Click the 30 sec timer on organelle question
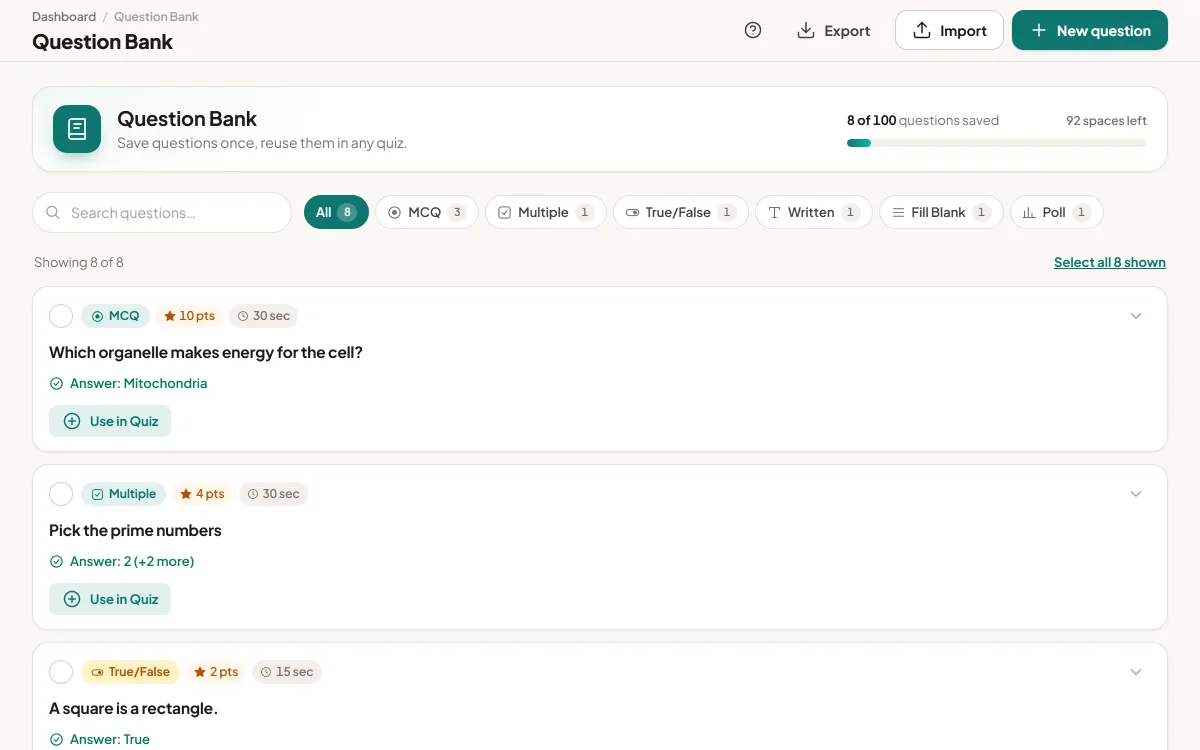 click(x=263, y=316)
